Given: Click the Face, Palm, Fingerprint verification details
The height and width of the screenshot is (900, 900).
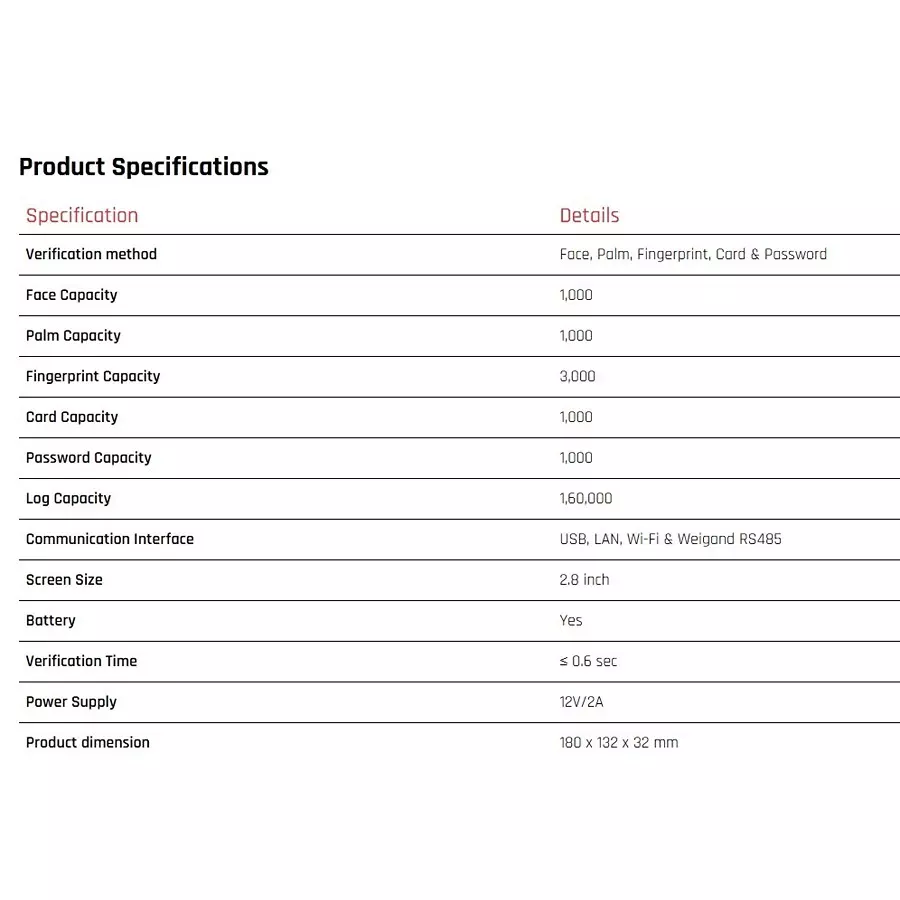Looking at the screenshot, I should [693, 254].
